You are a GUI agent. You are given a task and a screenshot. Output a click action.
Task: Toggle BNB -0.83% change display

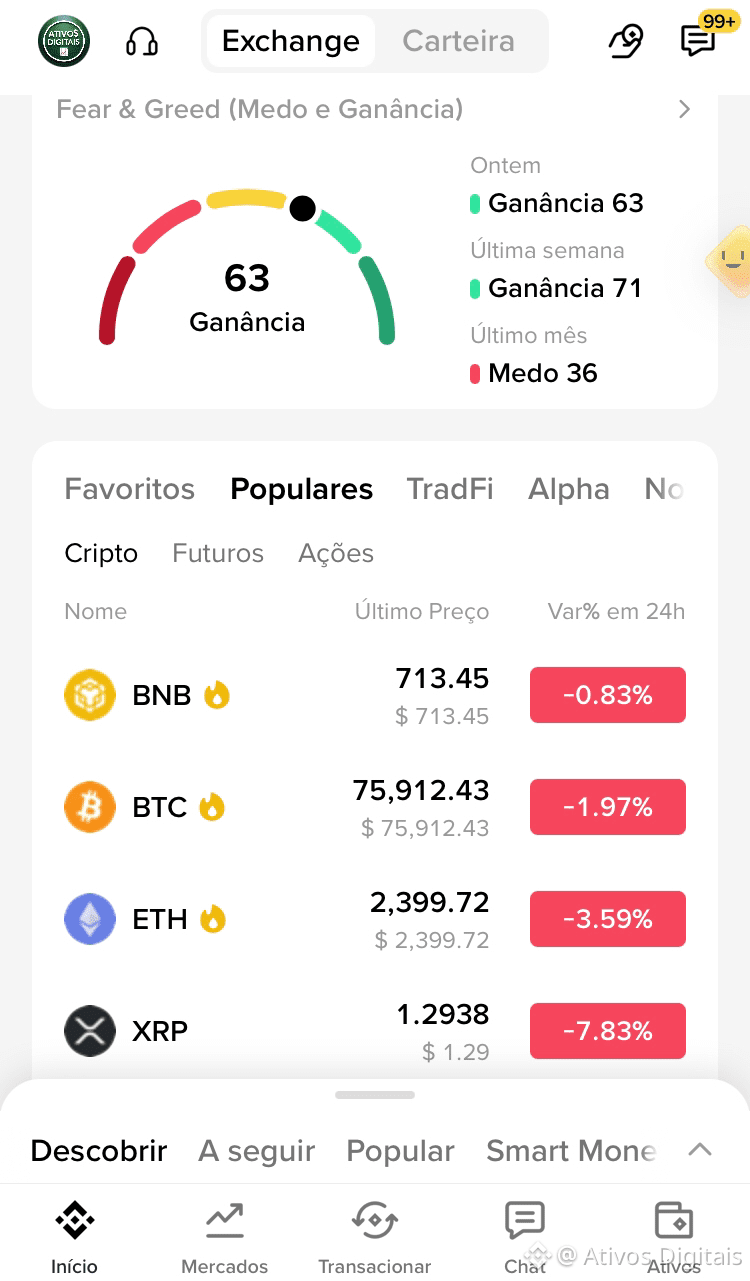click(x=608, y=695)
